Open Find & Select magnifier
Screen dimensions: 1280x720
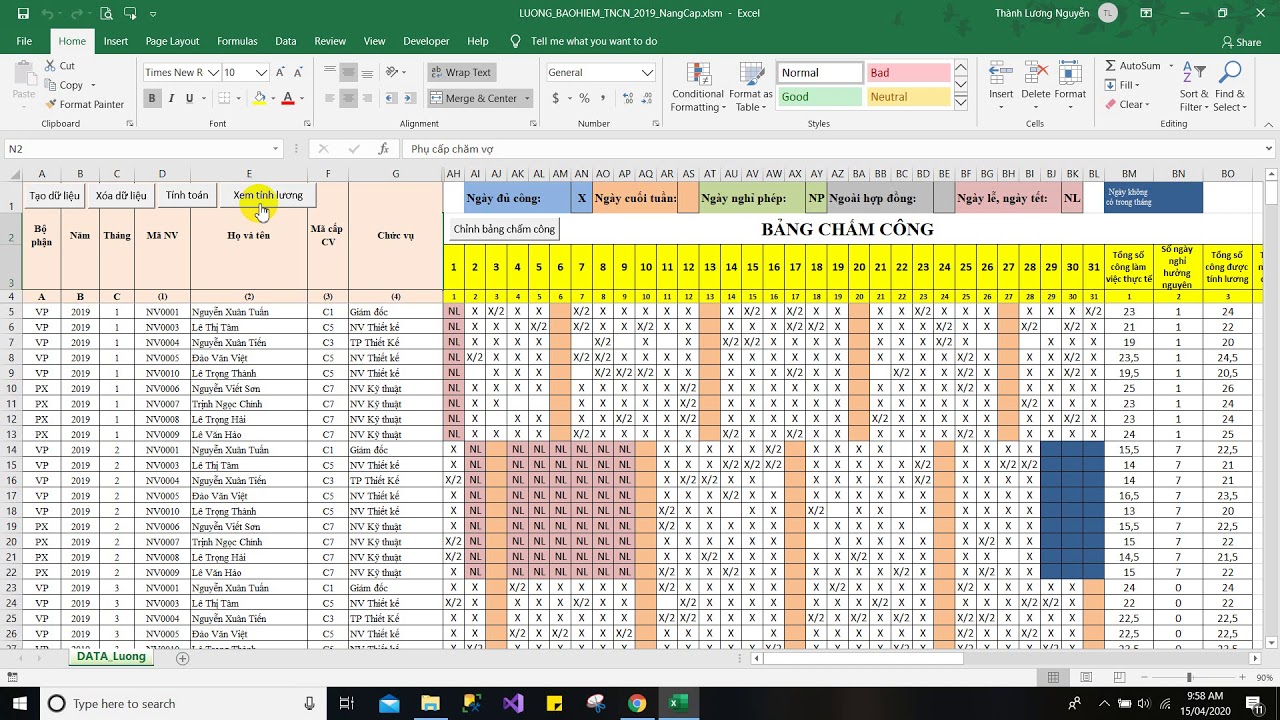click(1229, 88)
